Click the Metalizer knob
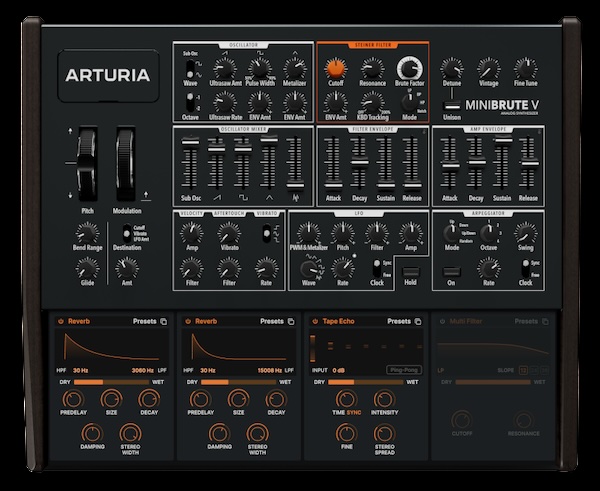600x491 pixels. 295,69
